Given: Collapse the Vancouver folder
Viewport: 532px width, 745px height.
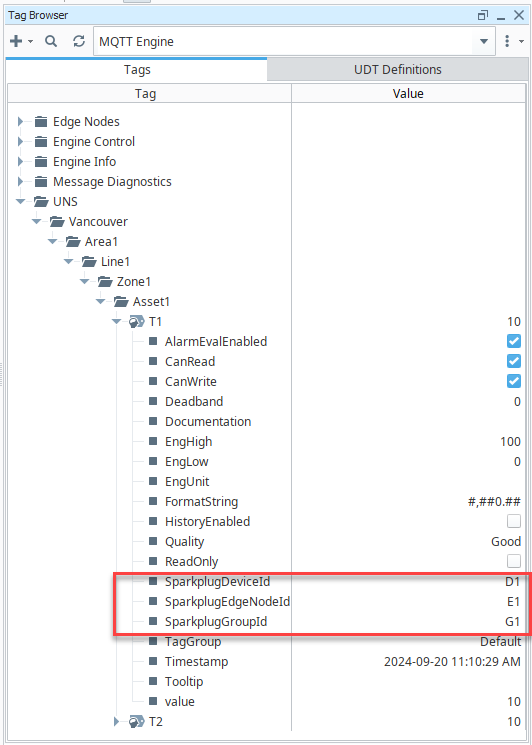Looking at the screenshot, I should [37, 221].
